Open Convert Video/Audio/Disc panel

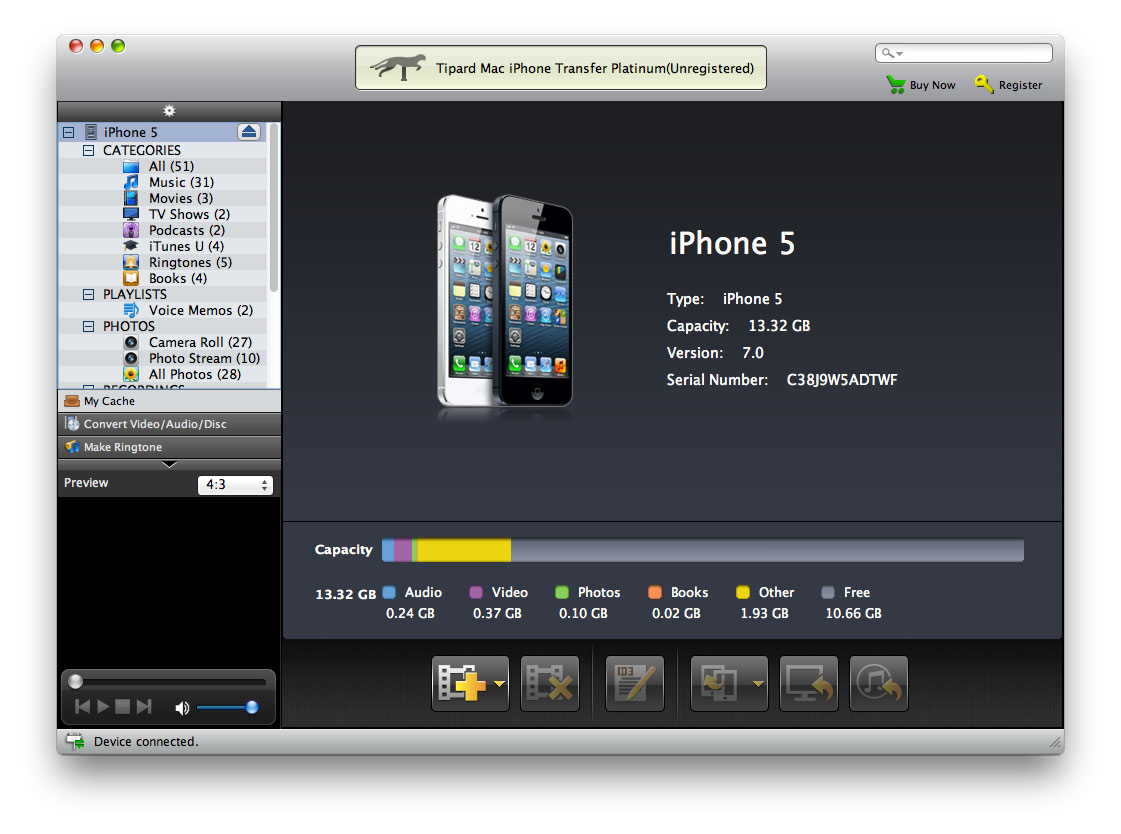click(x=169, y=424)
